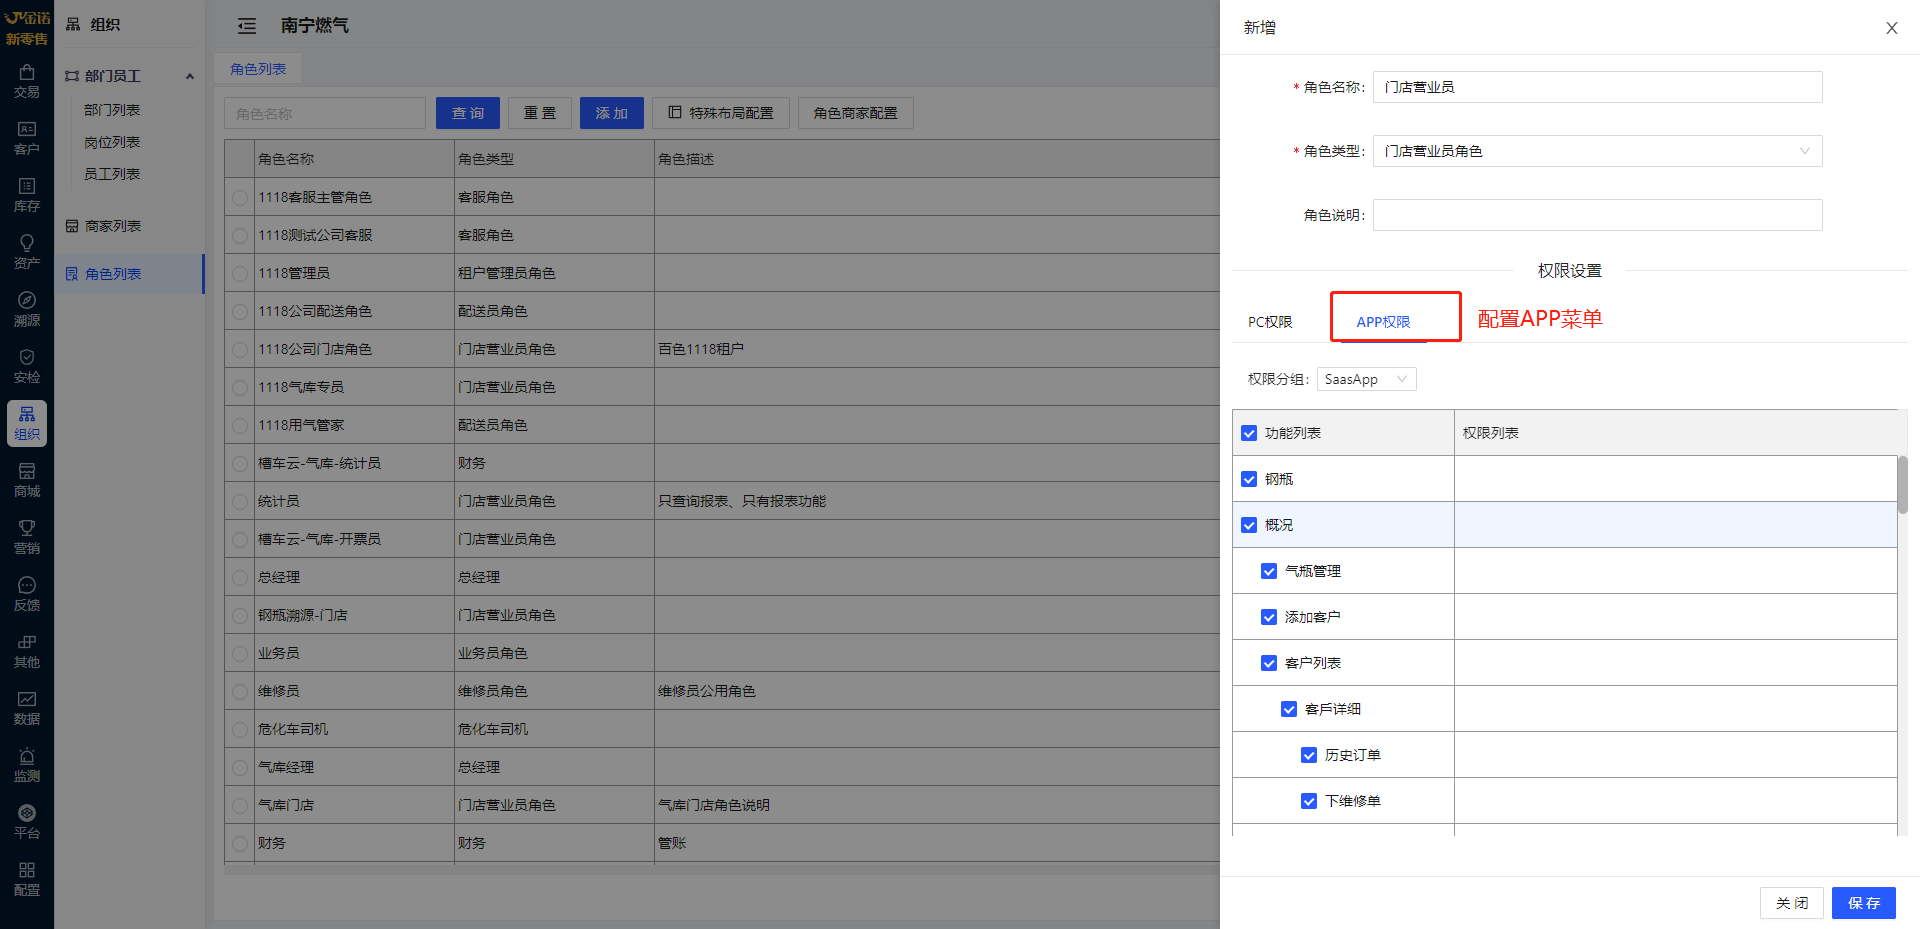Image resolution: width=1920 pixels, height=929 pixels.
Task: Focus the 角色说明 input field
Action: (1597, 215)
